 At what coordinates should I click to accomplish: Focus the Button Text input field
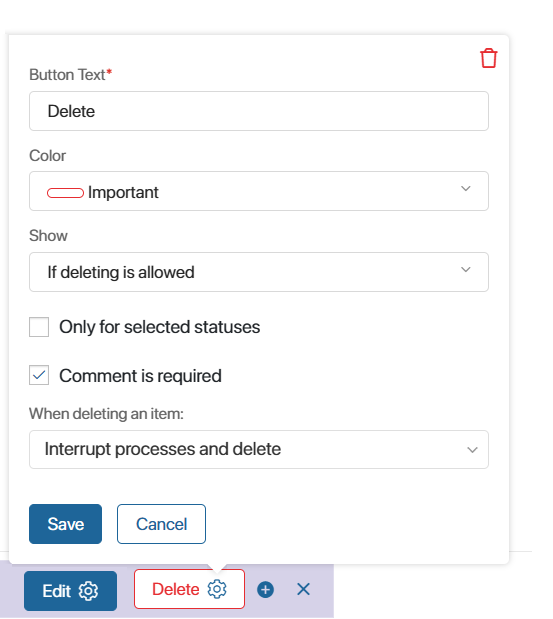click(259, 111)
